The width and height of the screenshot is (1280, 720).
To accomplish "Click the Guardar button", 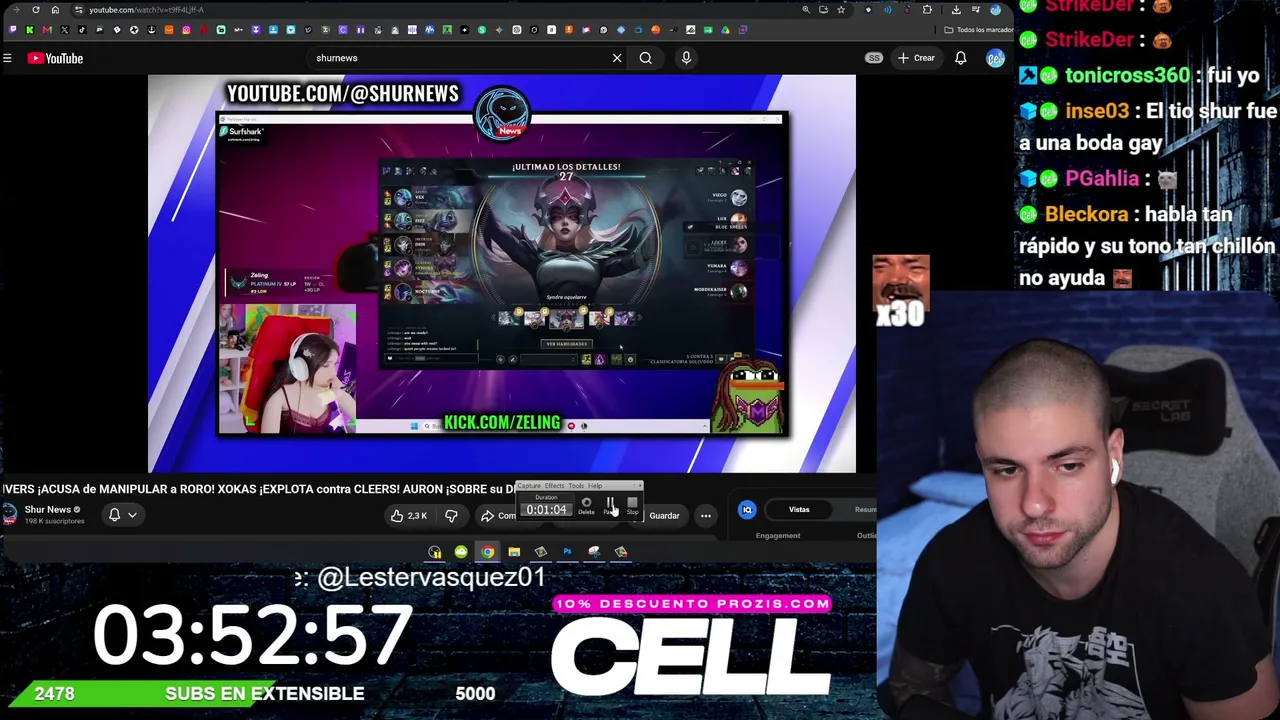I will point(664,516).
